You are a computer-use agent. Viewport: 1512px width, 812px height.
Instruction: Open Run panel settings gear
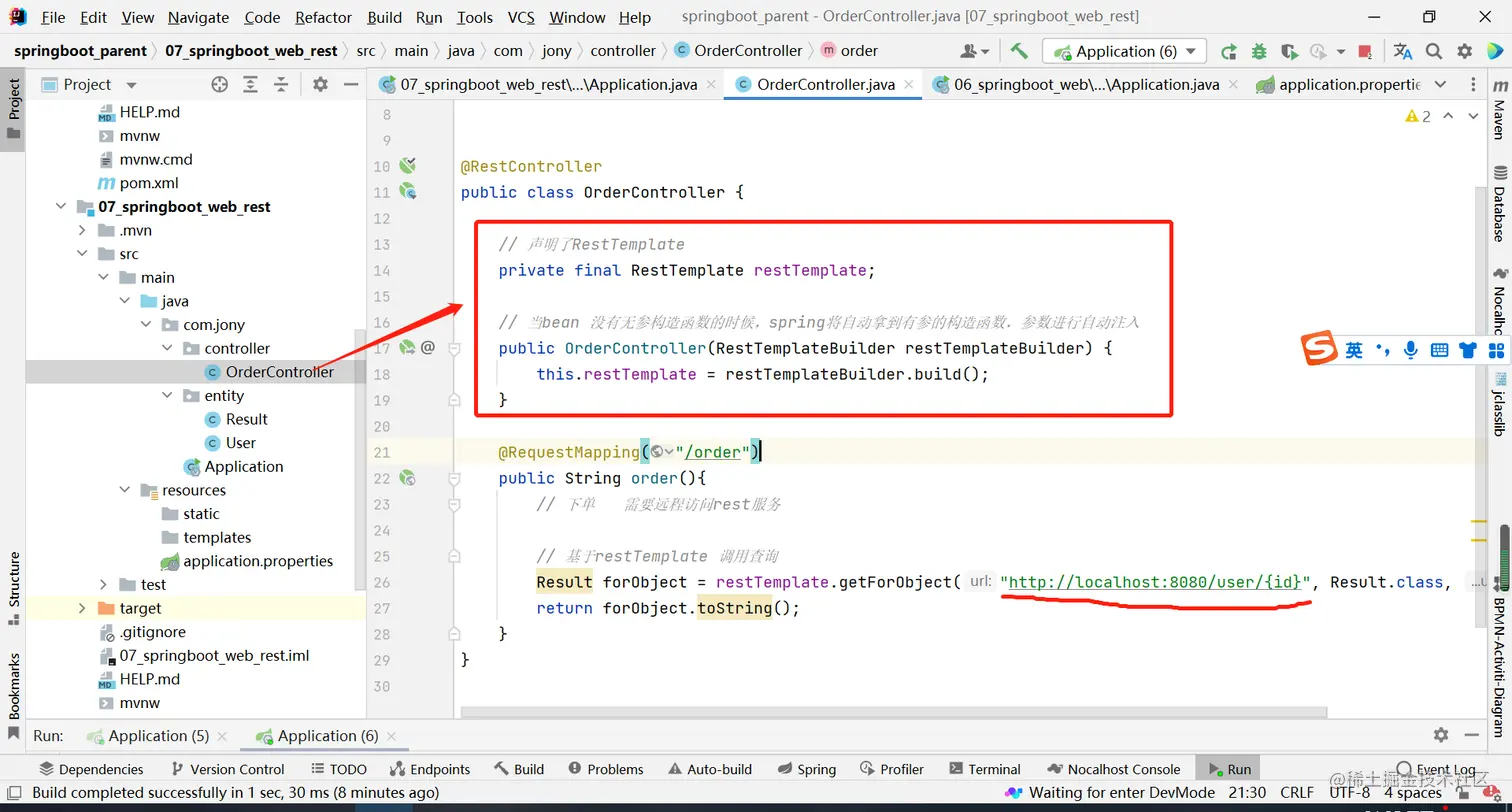click(1441, 735)
